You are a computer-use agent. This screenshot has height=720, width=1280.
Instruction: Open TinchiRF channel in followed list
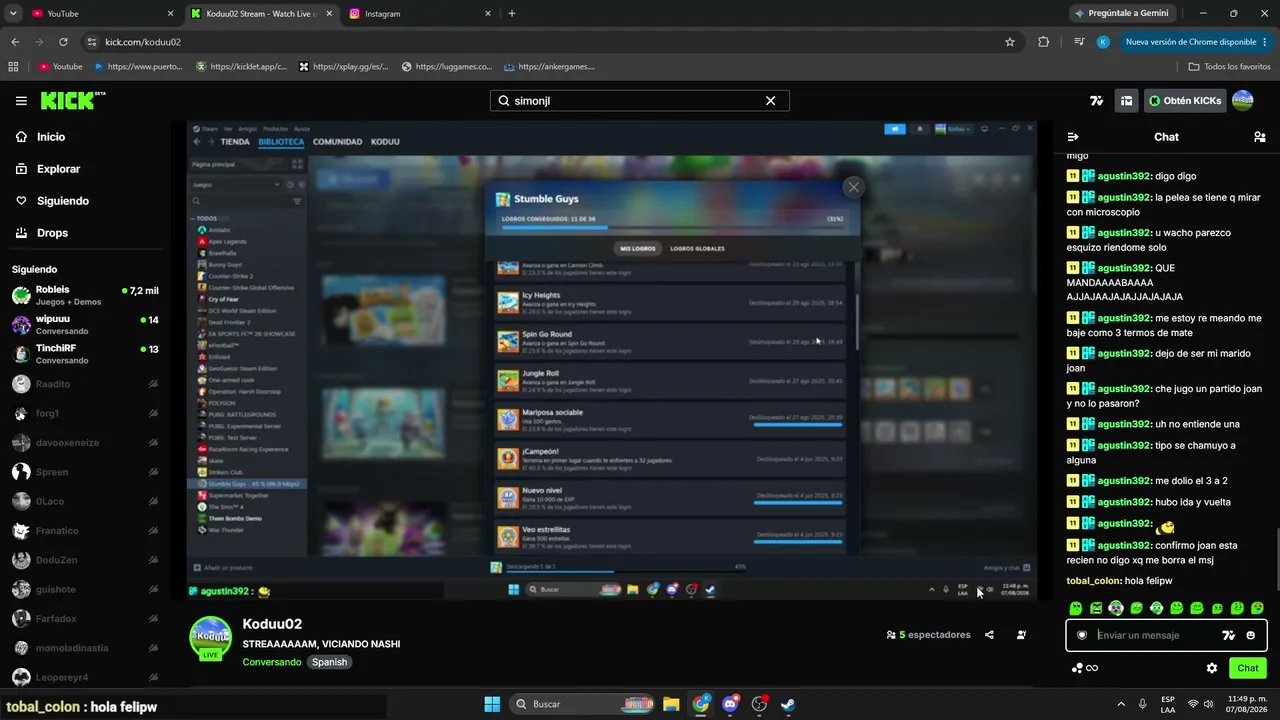pyautogui.click(x=85, y=354)
